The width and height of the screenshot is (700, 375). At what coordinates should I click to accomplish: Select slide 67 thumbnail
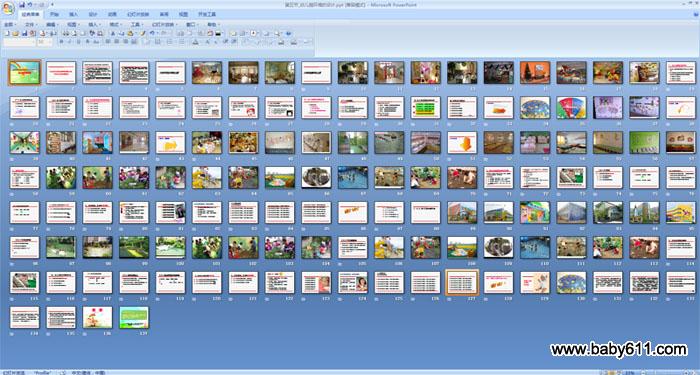pyautogui.click(x=353, y=177)
